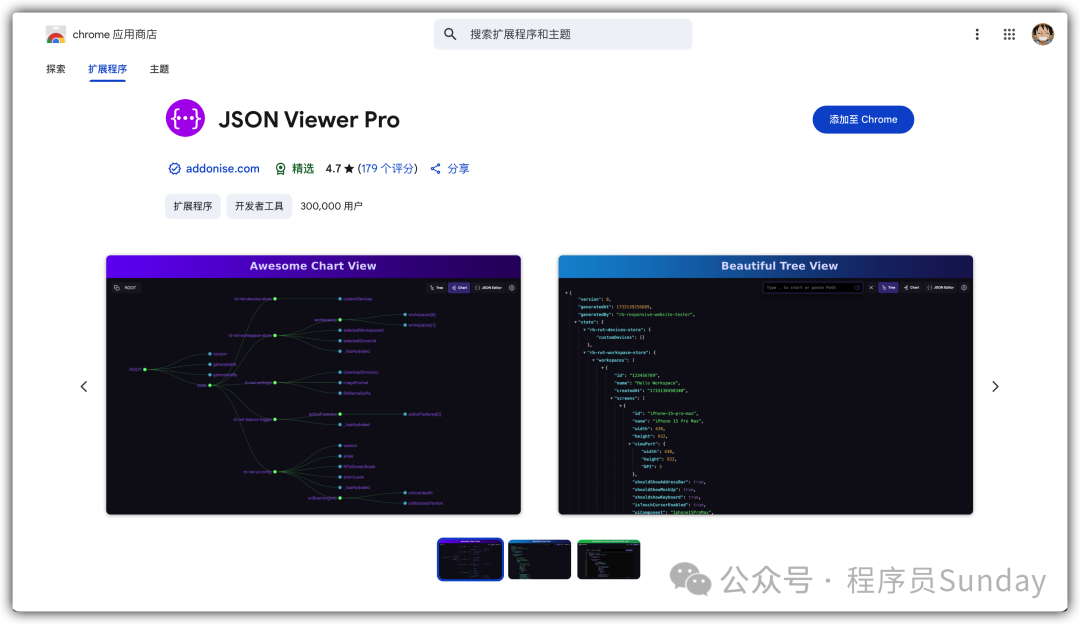Click the search magnifier icon

coord(450,34)
